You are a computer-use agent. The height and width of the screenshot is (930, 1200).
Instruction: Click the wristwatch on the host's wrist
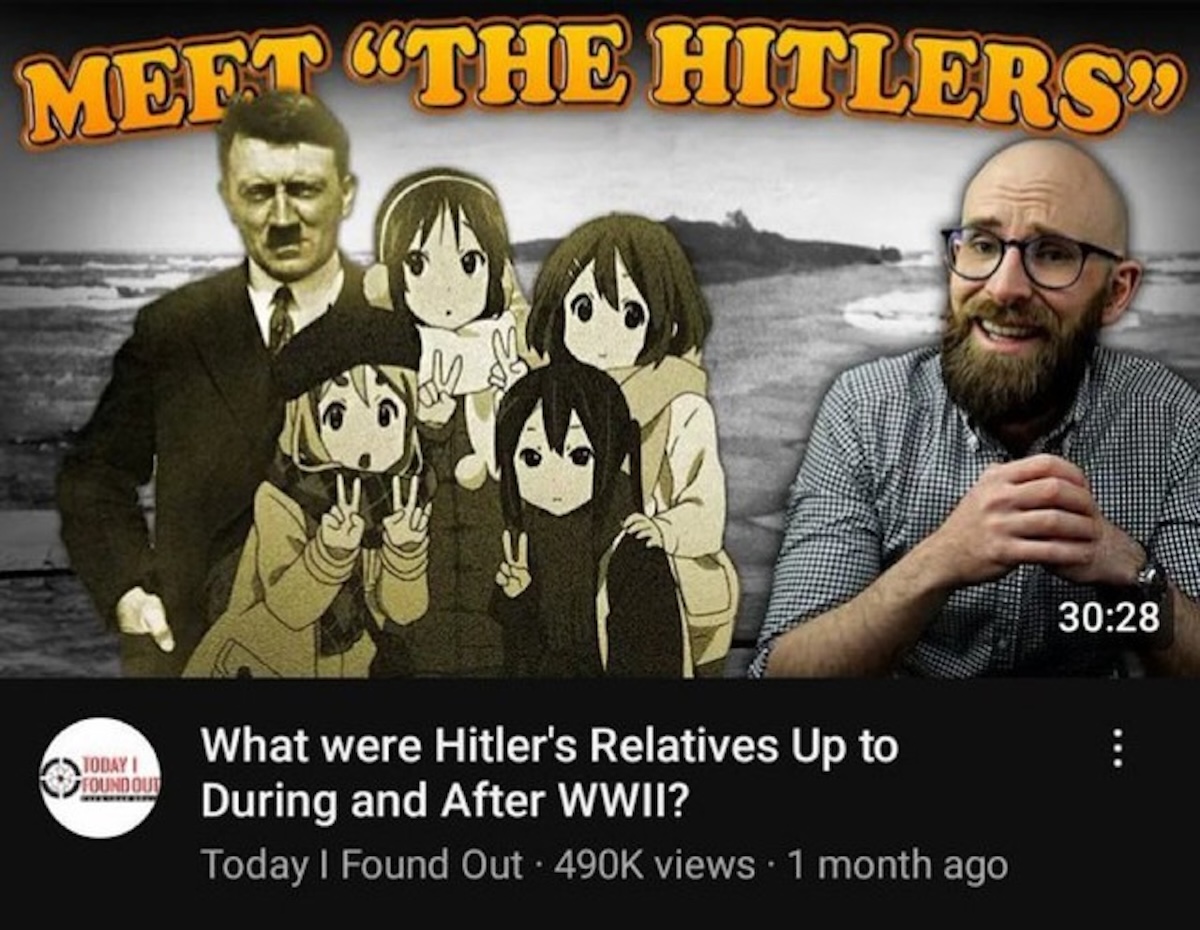[x=1150, y=588]
